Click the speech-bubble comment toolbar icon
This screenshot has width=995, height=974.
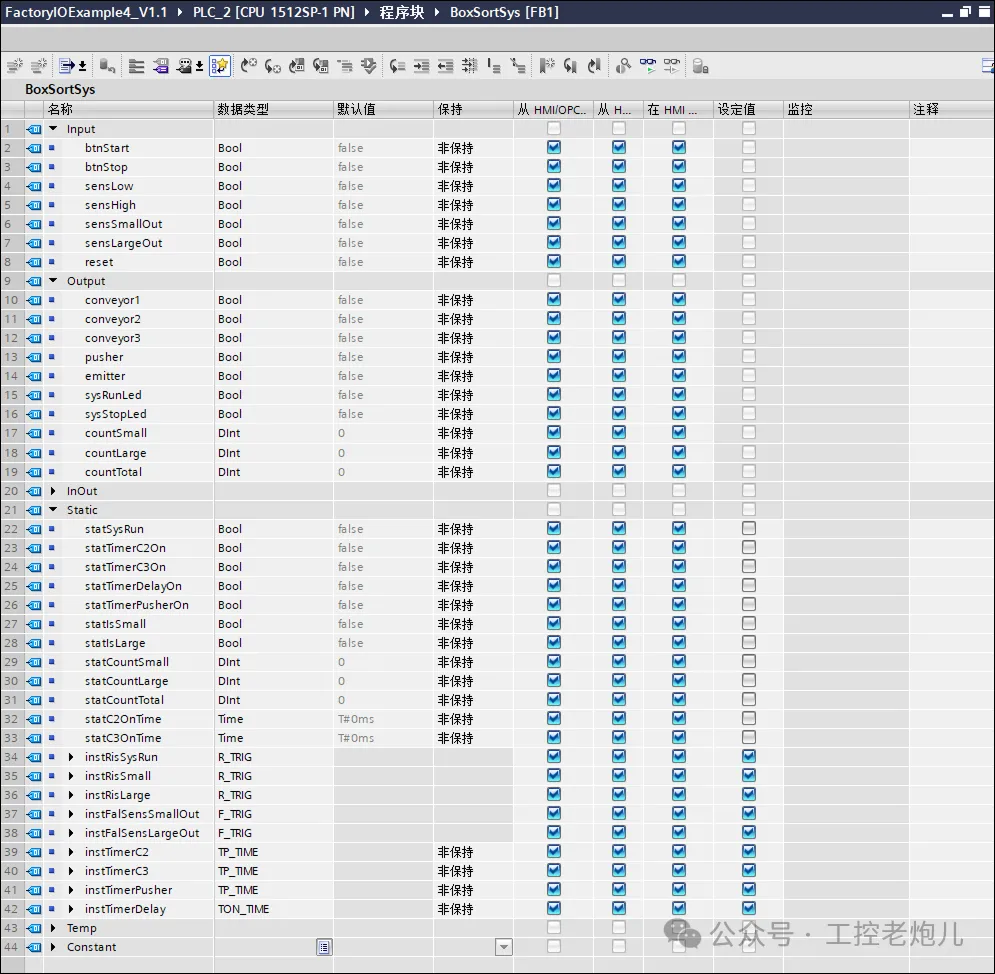click(x=185, y=65)
